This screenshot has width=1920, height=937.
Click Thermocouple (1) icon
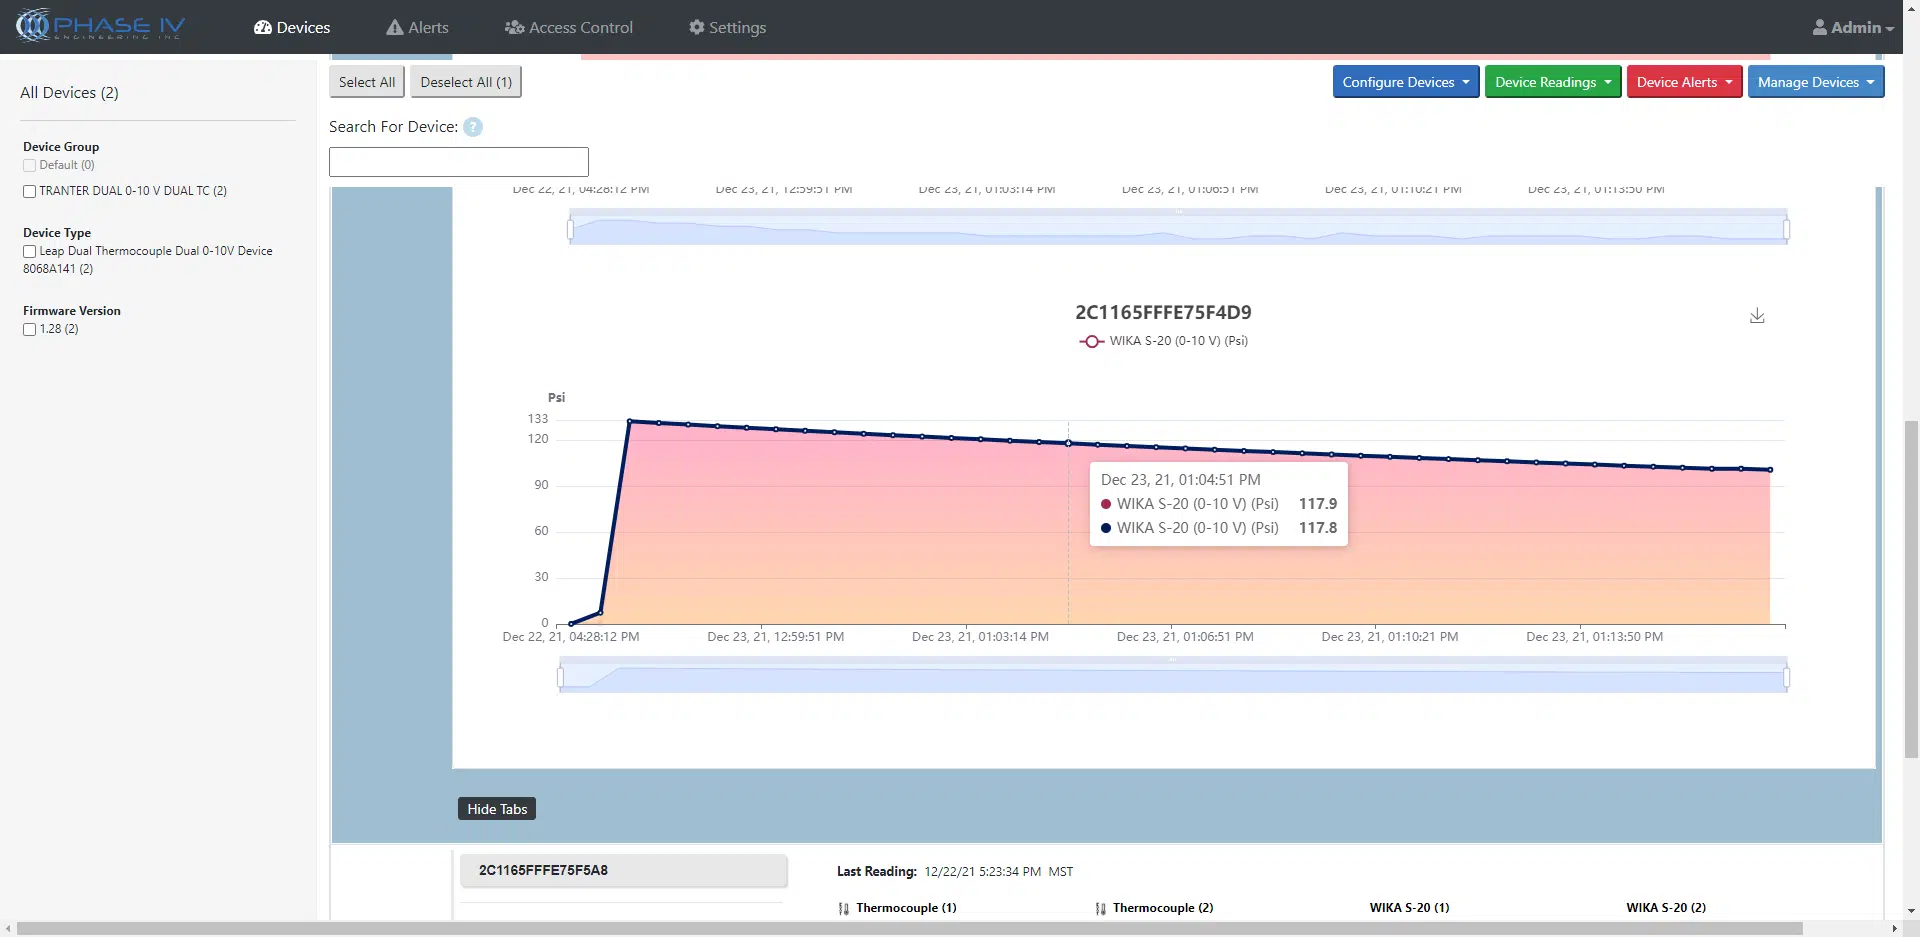pyautogui.click(x=844, y=909)
